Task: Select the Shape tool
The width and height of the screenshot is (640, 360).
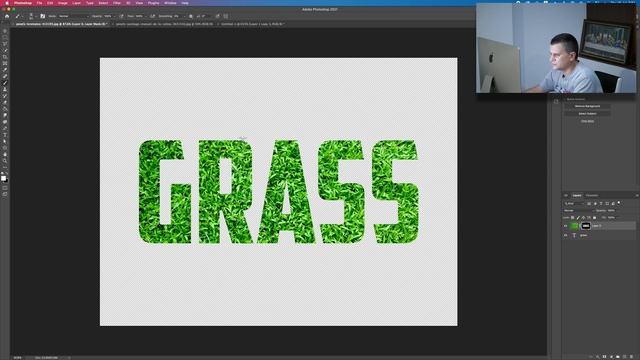Action: tap(5, 148)
